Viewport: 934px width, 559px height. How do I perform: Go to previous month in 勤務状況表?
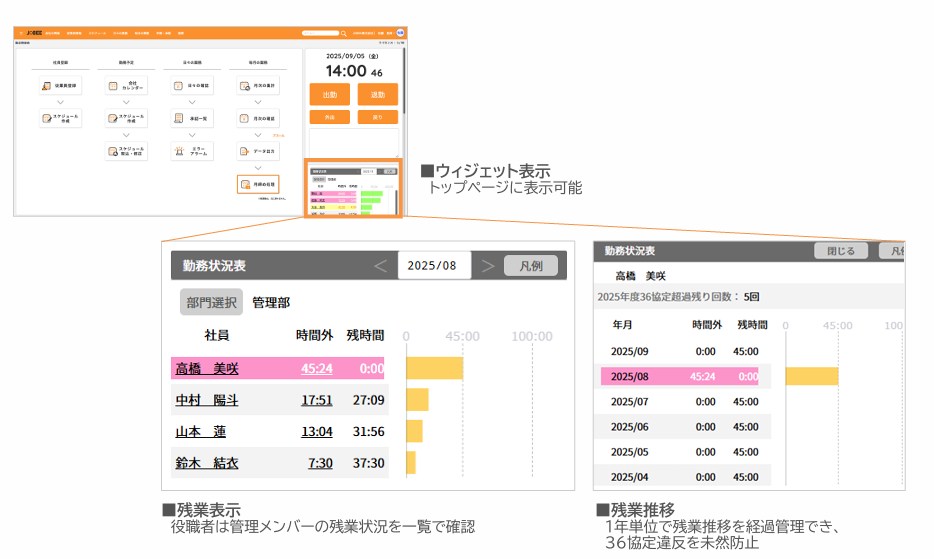coord(380,266)
